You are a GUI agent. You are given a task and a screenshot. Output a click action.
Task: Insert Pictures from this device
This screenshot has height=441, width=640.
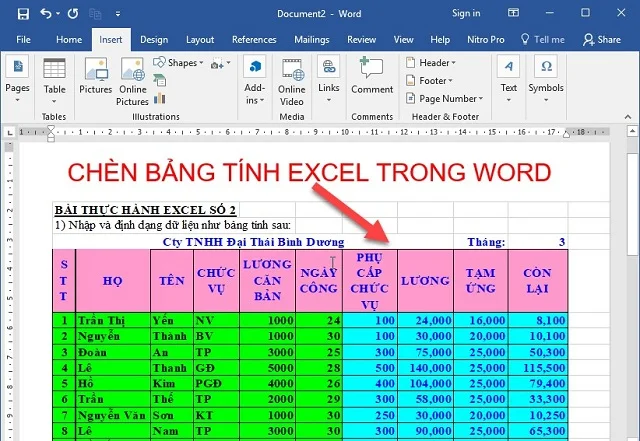pyautogui.click(x=96, y=77)
